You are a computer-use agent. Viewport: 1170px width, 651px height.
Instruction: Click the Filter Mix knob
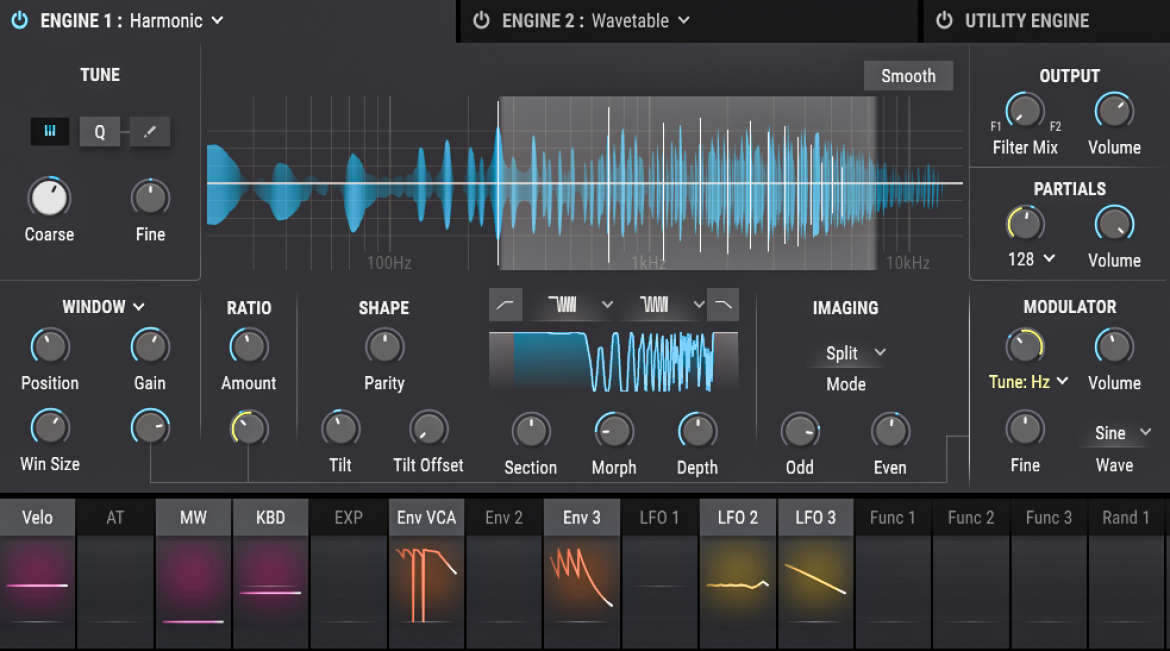pyautogui.click(x=1024, y=110)
